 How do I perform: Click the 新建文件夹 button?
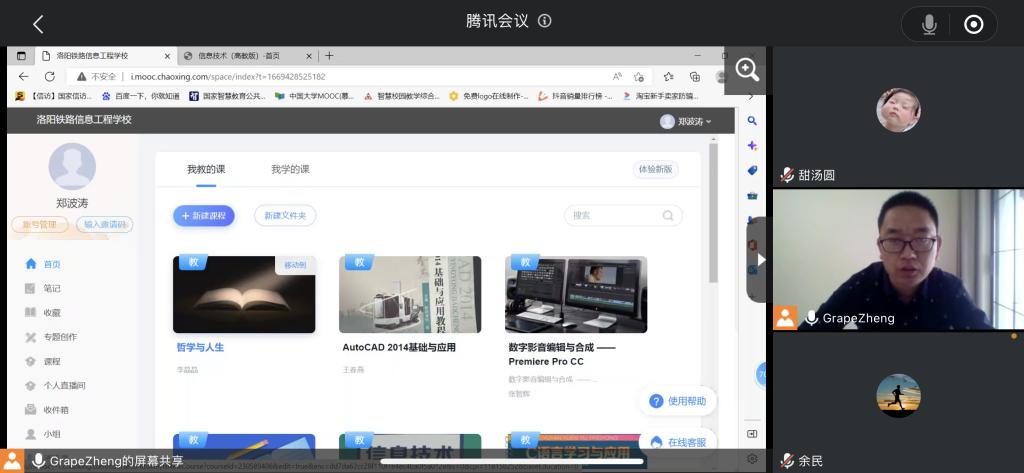[285, 215]
